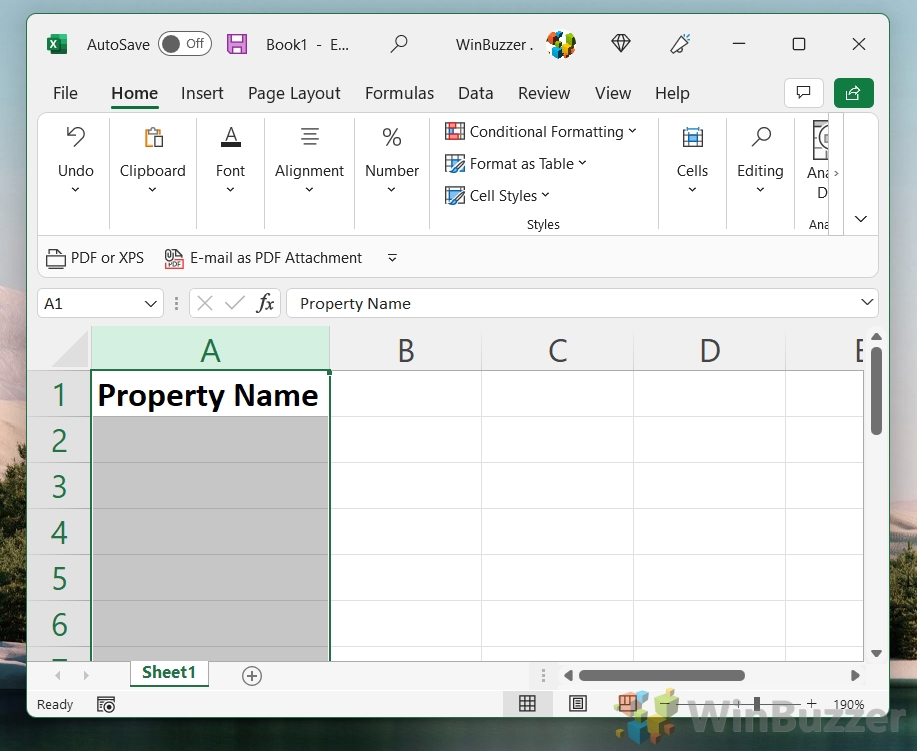
Task: Open the Formulas tab
Action: [x=399, y=93]
